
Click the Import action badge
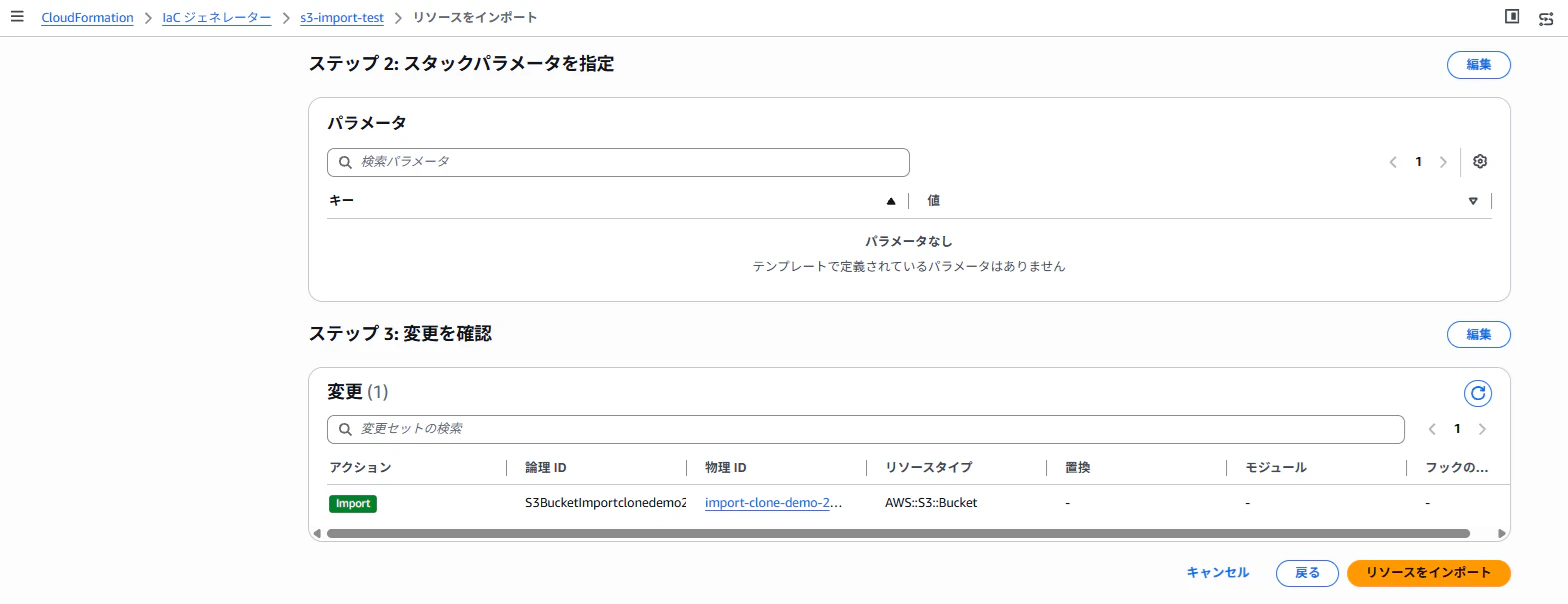(x=353, y=504)
